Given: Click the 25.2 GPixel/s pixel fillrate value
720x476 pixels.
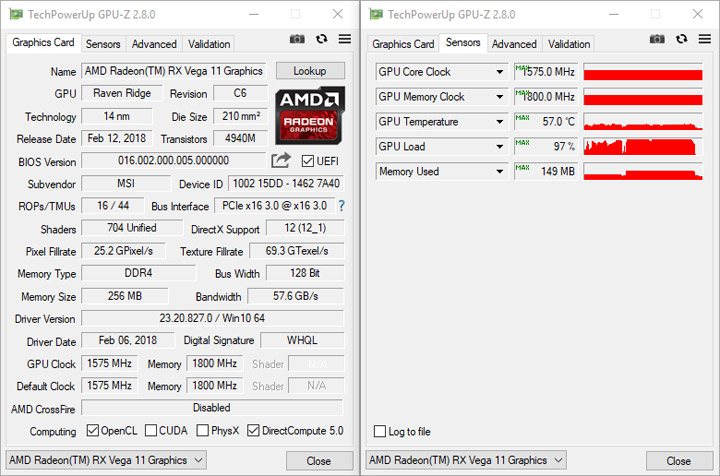Looking at the screenshot, I should [124, 251].
